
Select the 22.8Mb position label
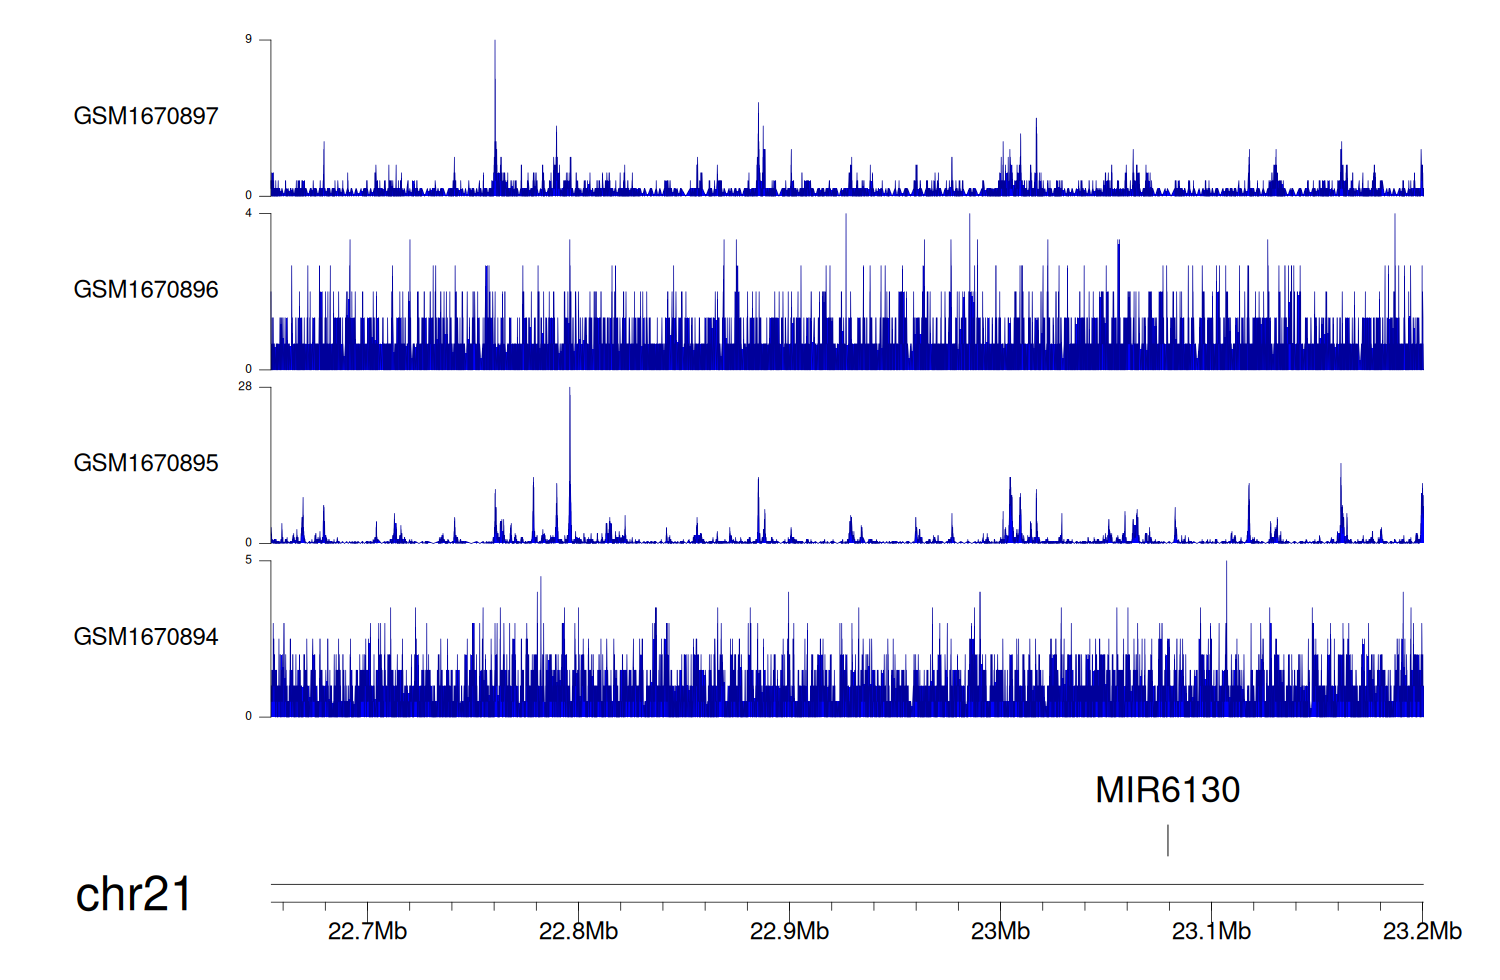point(578,931)
